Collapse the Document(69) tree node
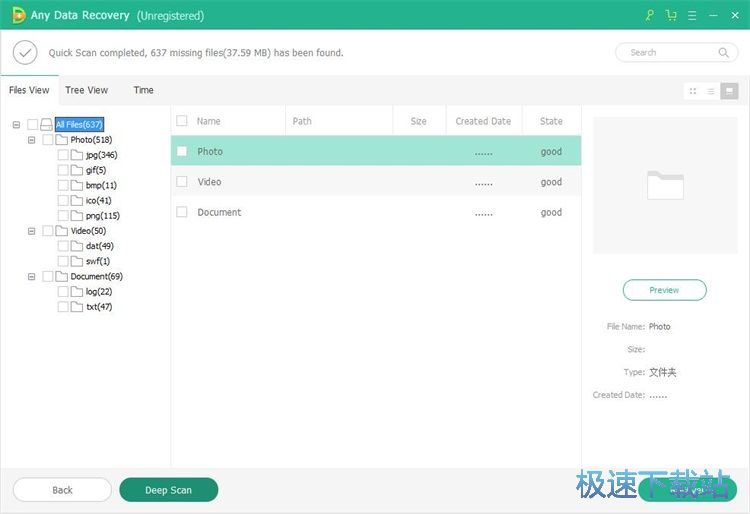 [x=32, y=276]
